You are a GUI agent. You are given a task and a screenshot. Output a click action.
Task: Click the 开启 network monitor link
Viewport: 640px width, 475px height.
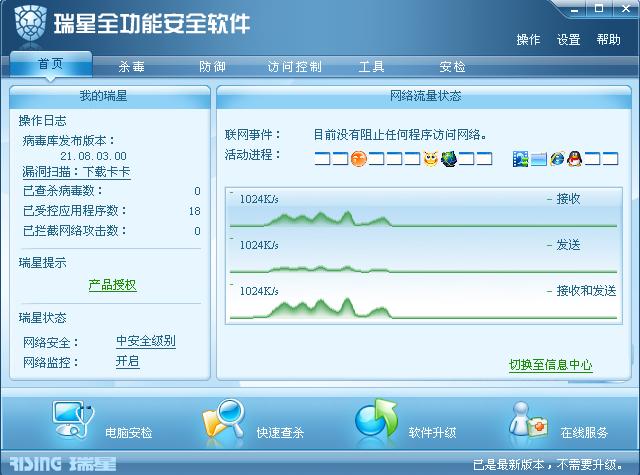[x=127, y=361]
